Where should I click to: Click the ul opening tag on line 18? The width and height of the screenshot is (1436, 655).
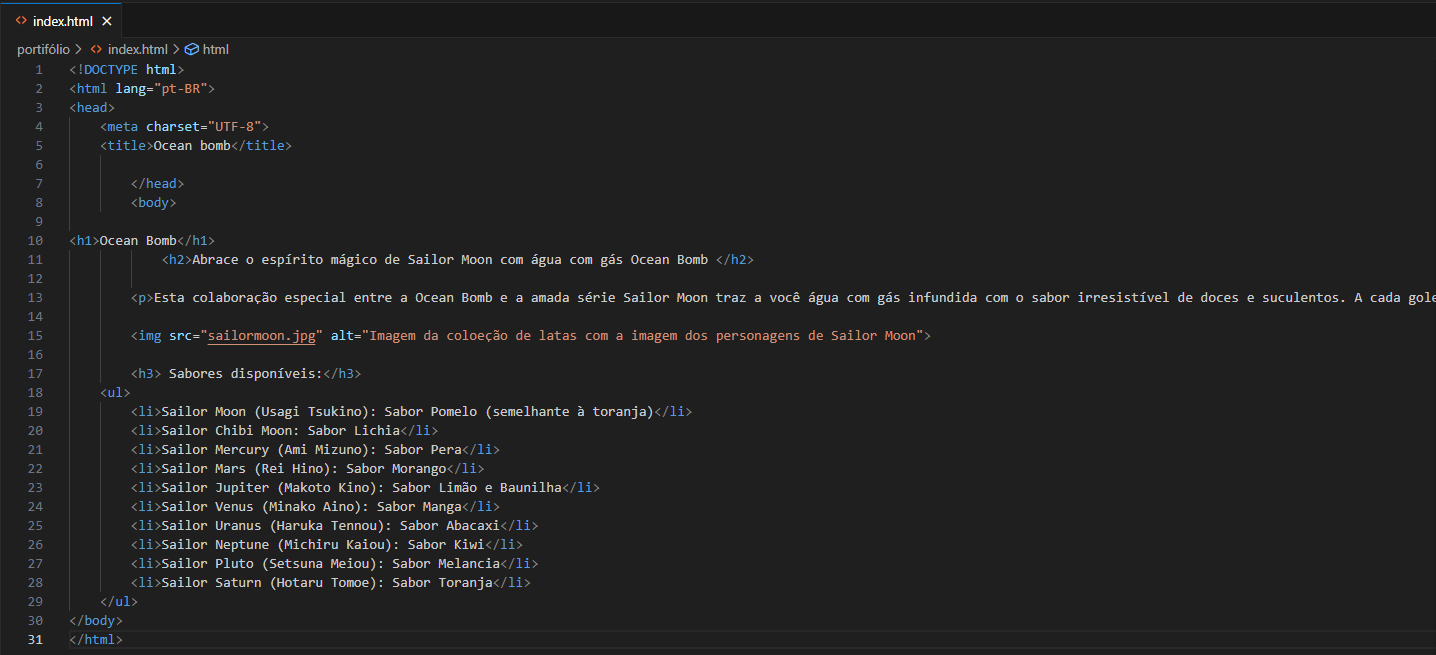pos(115,392)
